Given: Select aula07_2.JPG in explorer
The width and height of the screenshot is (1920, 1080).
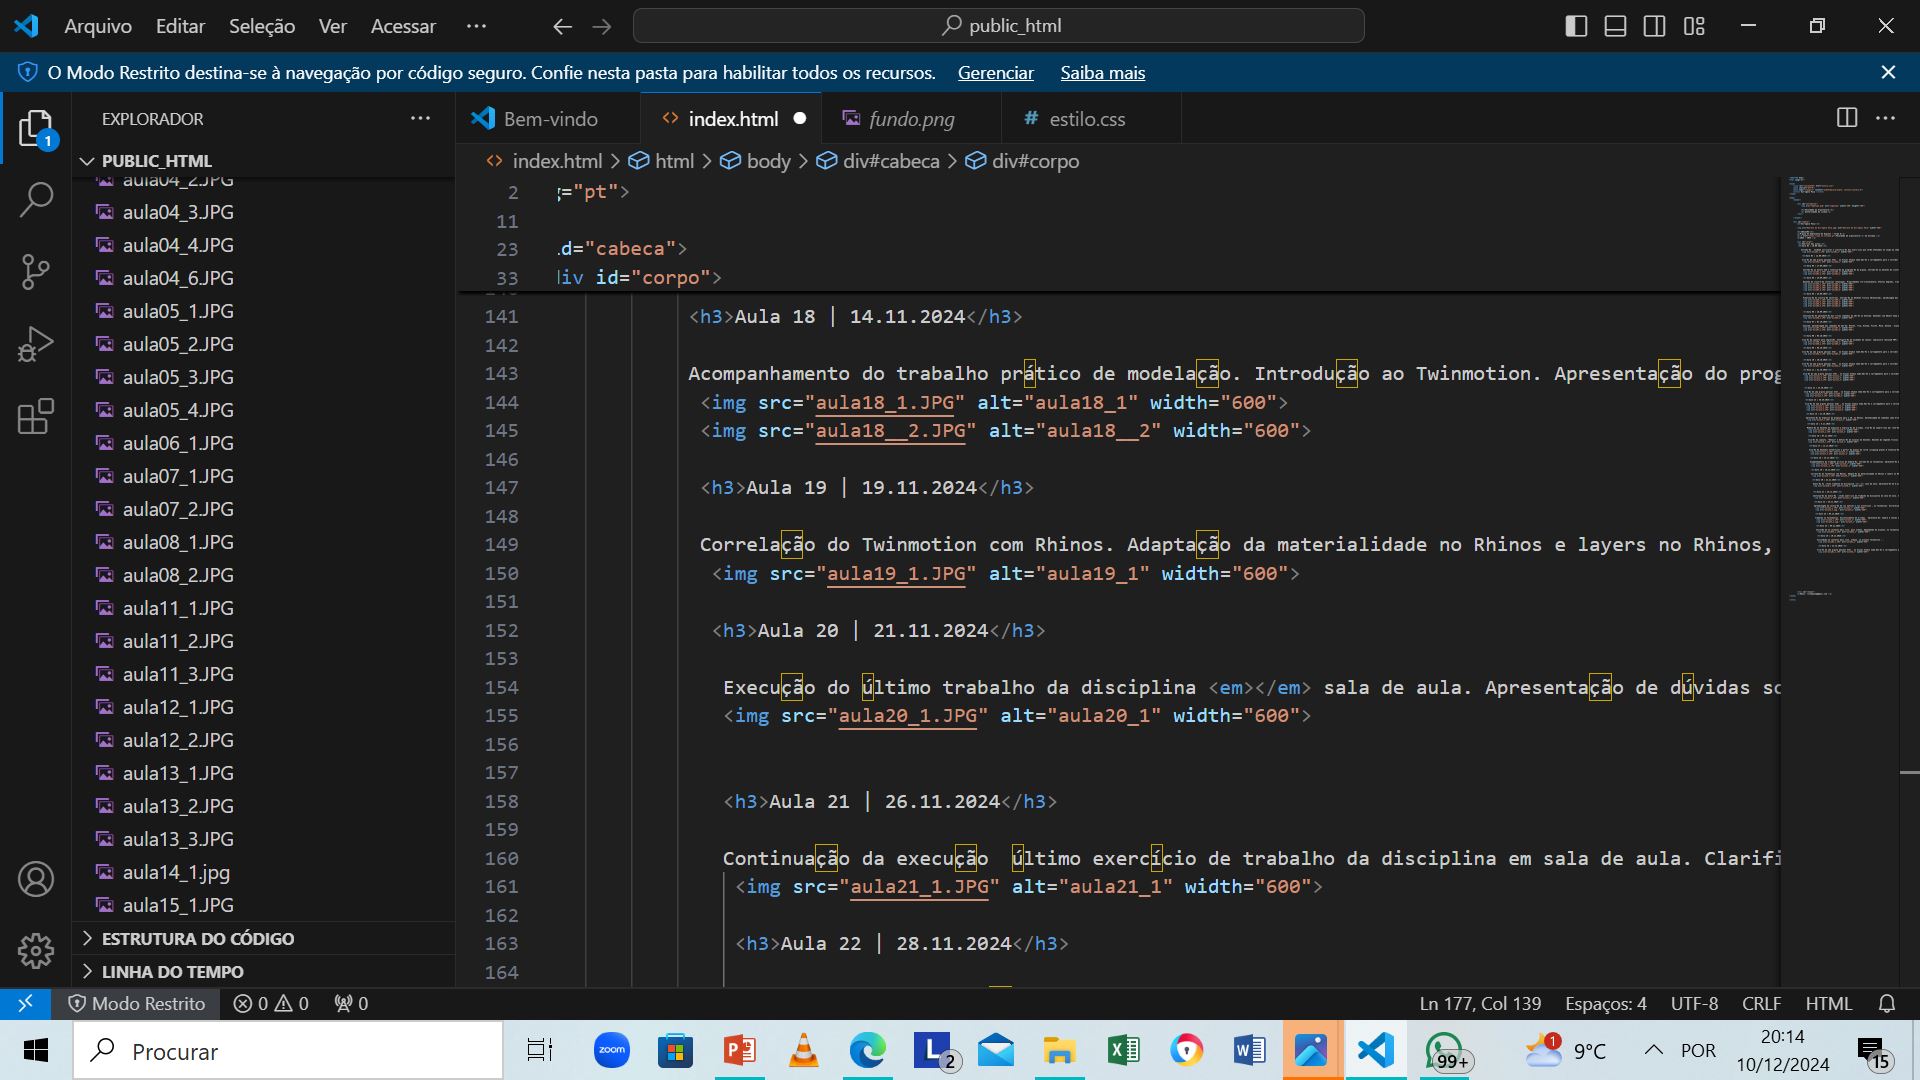Looking at the screenshot, I should 264,509.
